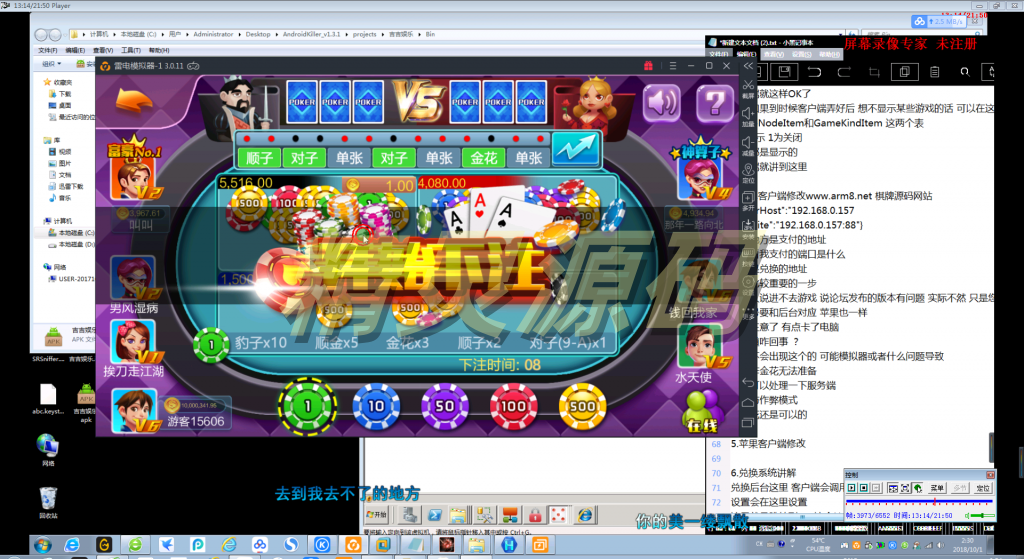
Task: Adjust the green volume slider in 控制 panel
Action: [982, 516]
